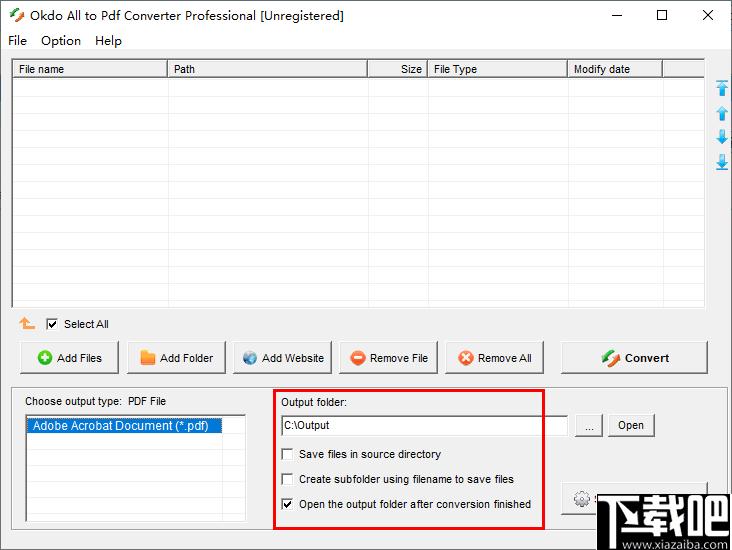
Task: Sort by the File name column header
Action: tap(90, 69)
